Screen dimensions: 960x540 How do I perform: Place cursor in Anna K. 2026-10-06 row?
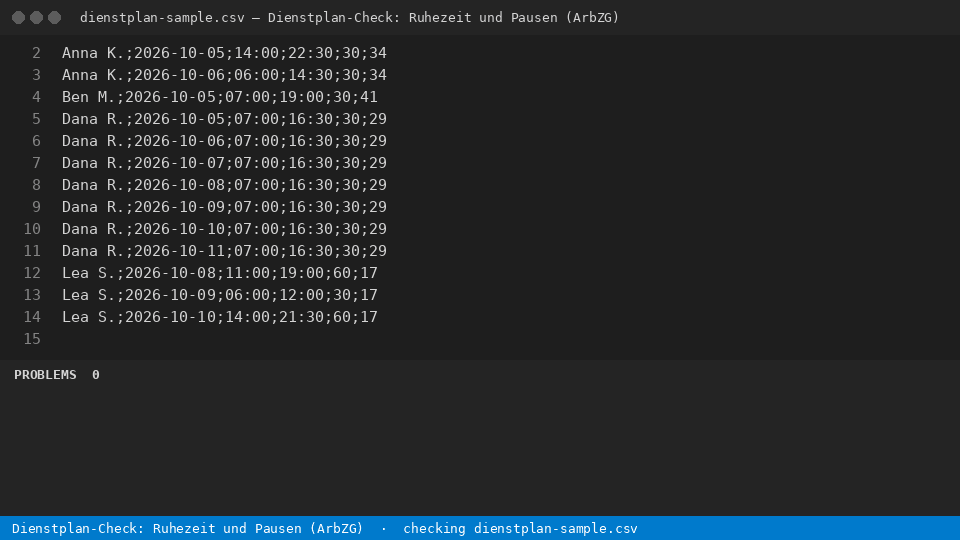pyautogui.click(x=224, y=75)
